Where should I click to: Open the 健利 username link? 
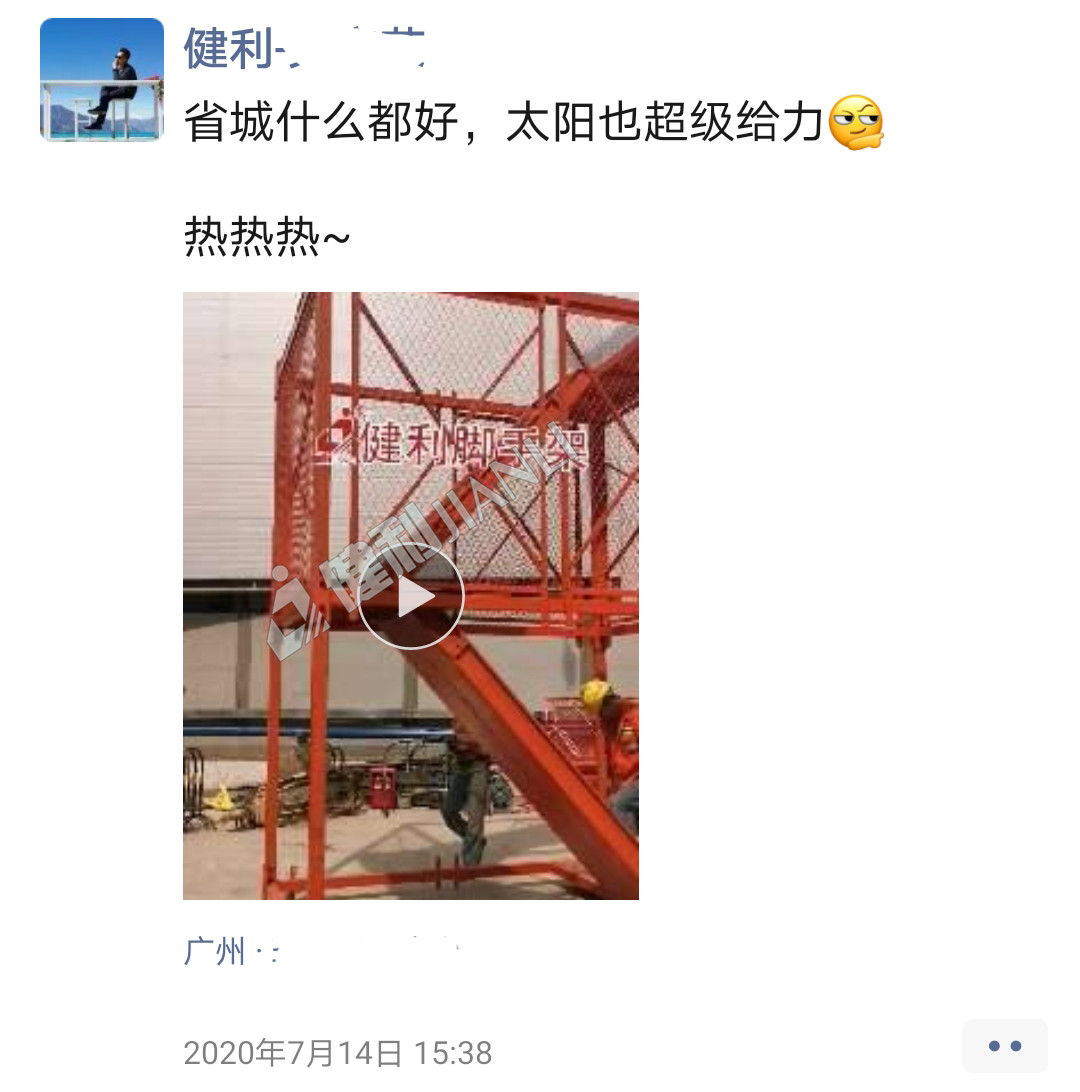(x=304, y=49)
